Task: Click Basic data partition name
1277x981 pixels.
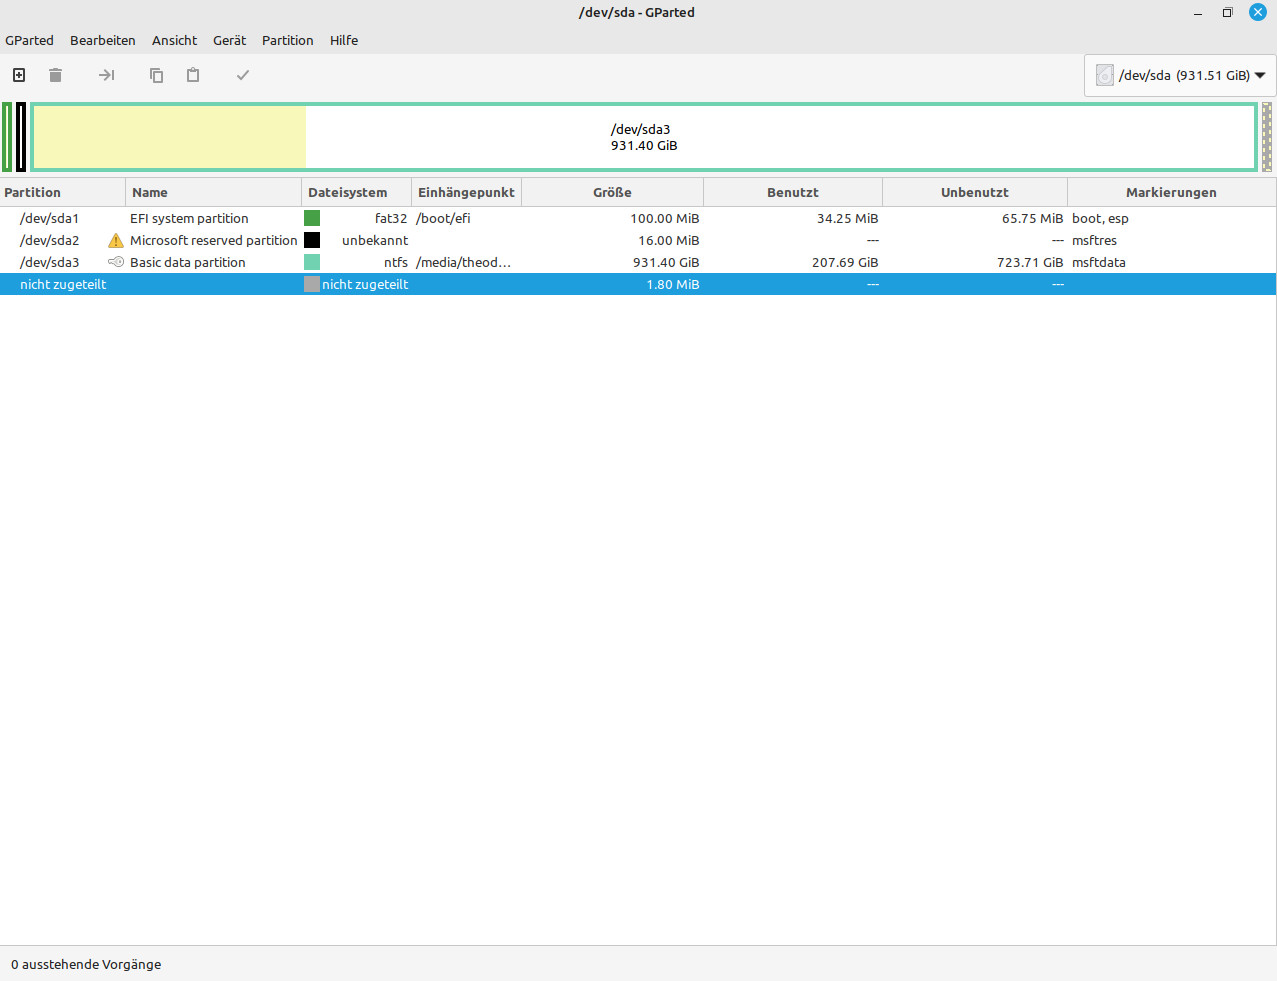Action: click(188, 262)
